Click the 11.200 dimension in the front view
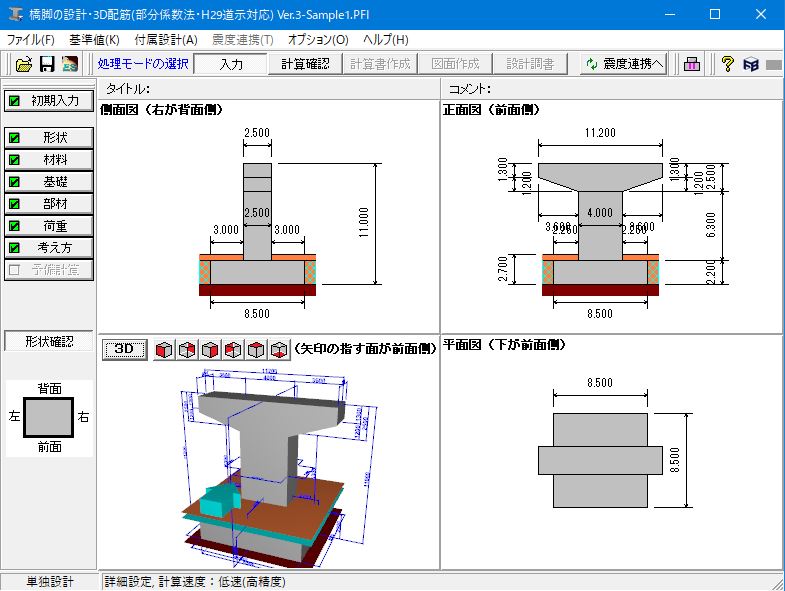Viewport: 785px width, 591px height. pyautogui.click(x=600, y=133)
